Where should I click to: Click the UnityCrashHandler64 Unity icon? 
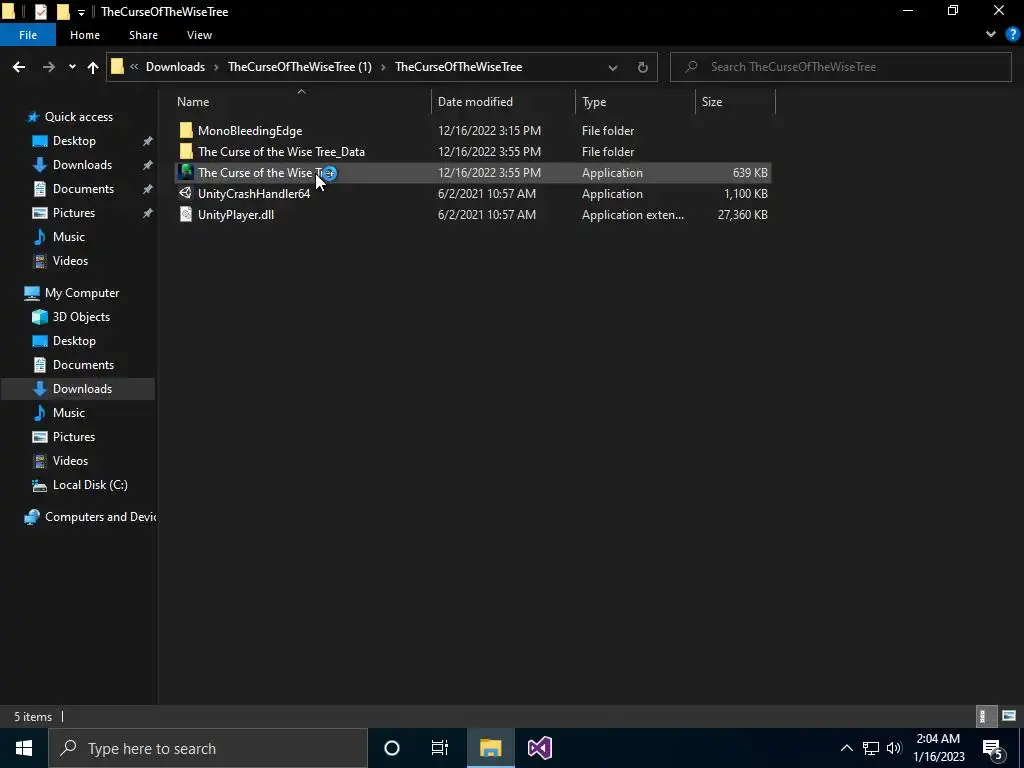186,193
